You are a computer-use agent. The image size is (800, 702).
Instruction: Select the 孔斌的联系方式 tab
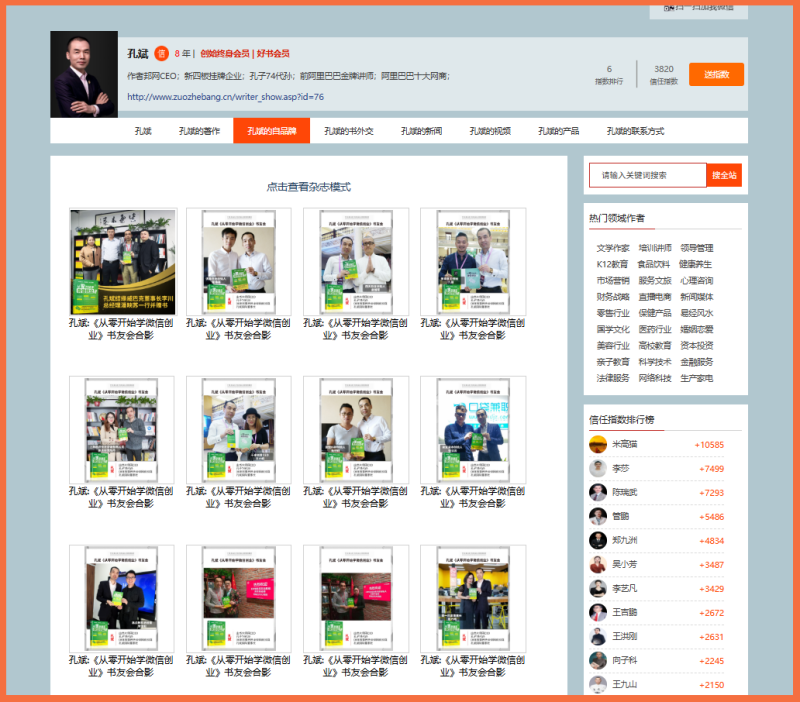[x=634, y=131]
